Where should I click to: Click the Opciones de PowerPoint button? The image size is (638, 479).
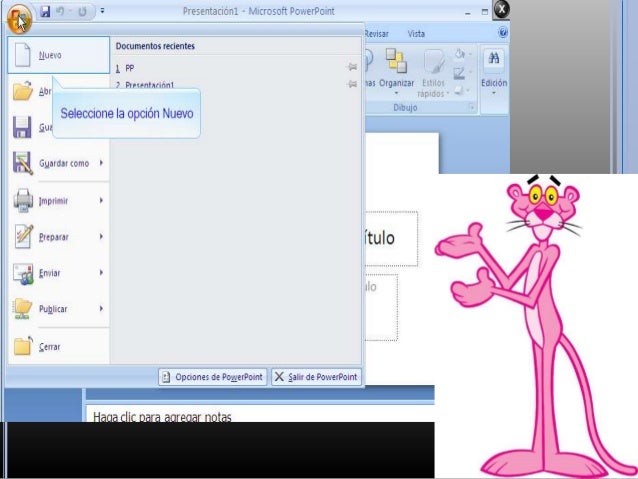coord(213,377)
